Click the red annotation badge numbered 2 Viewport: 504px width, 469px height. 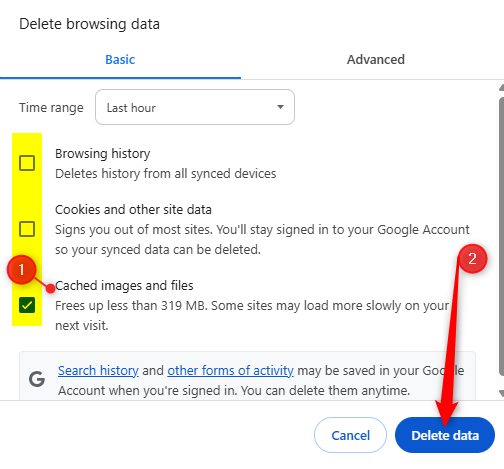pyautogui.click(x=472, y=259)
